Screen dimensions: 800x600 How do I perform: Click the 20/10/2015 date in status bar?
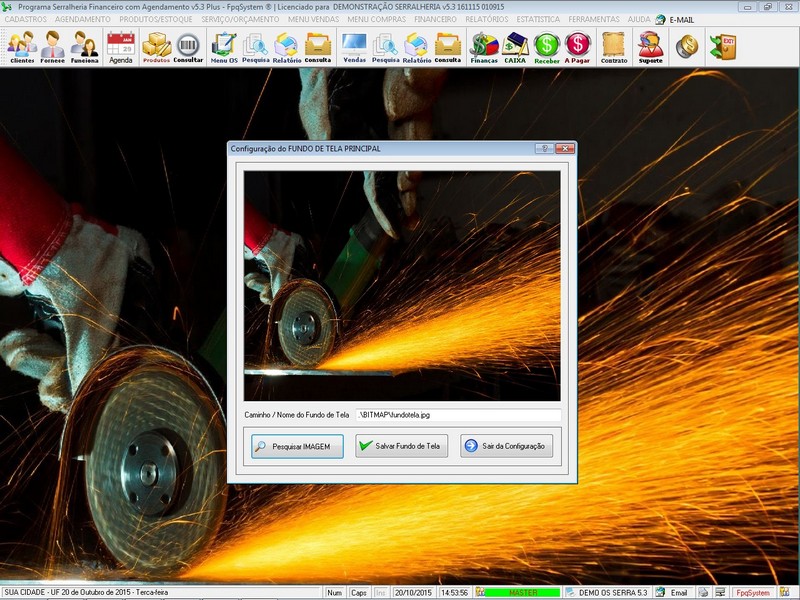point(413,592)
